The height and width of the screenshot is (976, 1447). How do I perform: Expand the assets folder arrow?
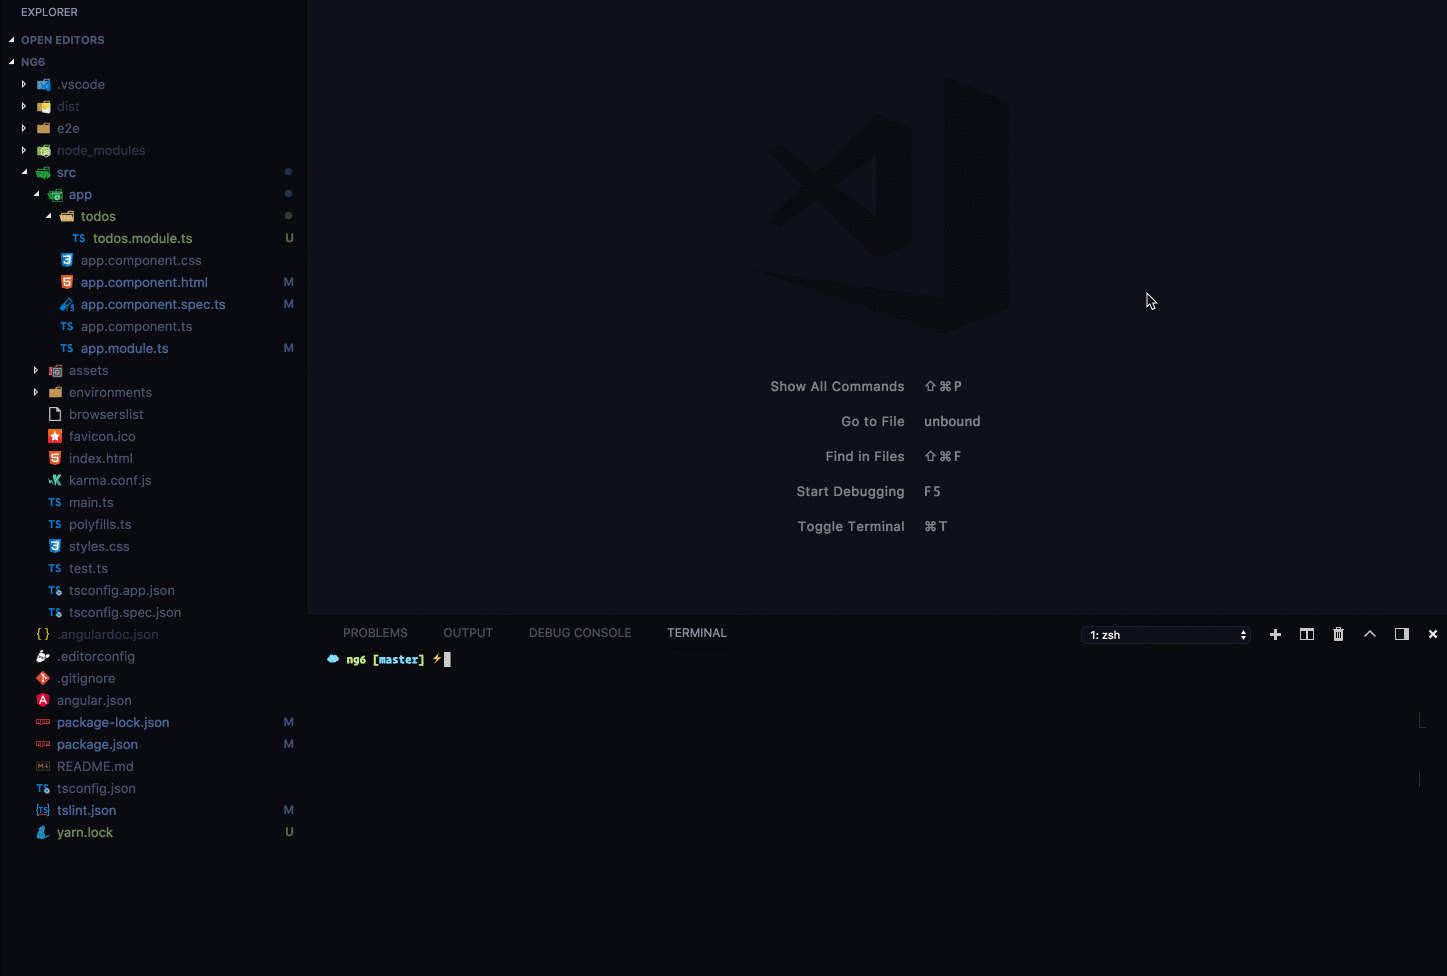(36, 370)
